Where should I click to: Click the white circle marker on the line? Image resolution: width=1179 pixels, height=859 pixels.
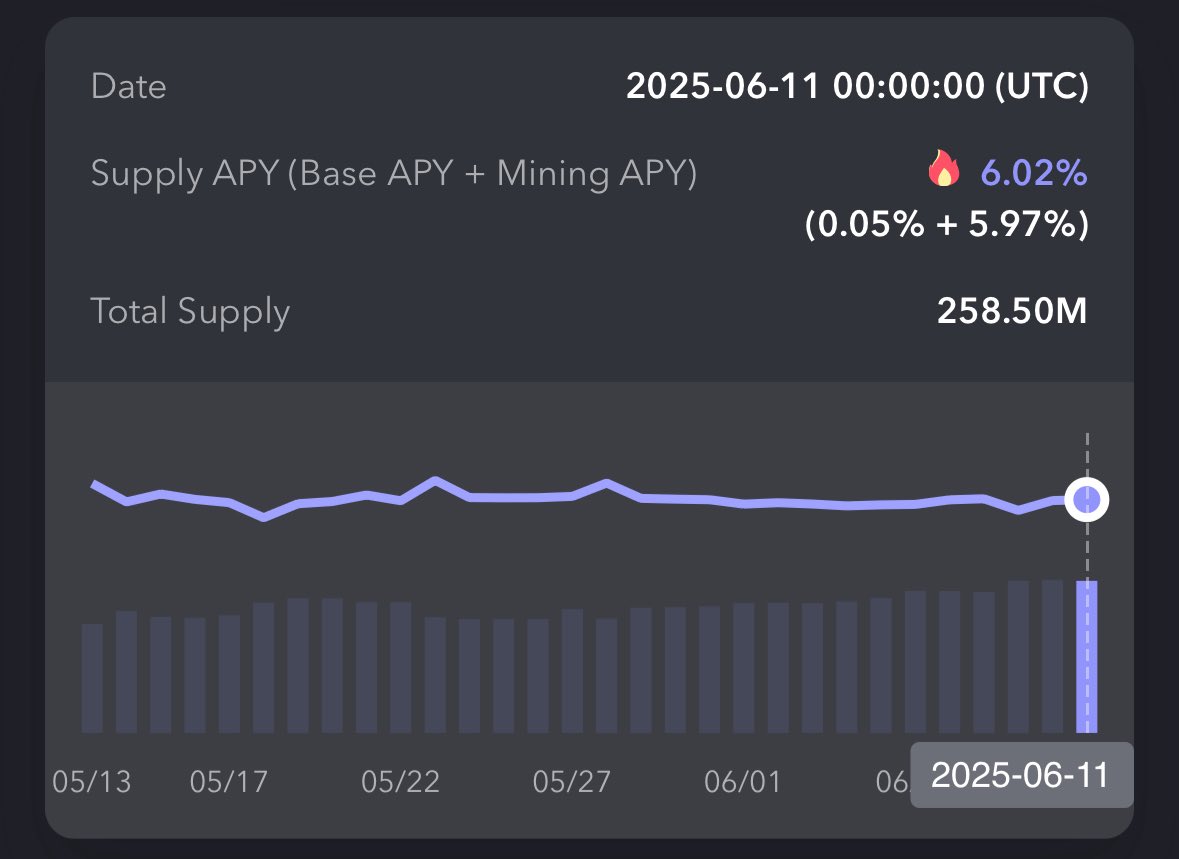(x=1086, y=499)
